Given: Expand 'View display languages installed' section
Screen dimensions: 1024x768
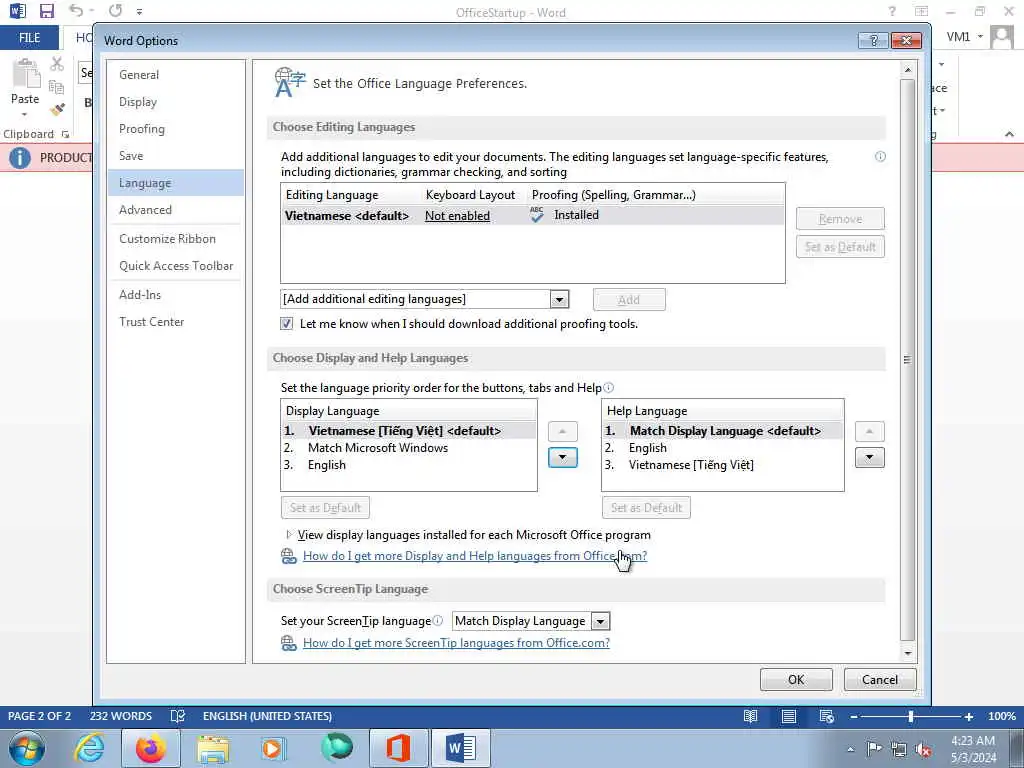Looking at the screenshot, I should point(289,535).
